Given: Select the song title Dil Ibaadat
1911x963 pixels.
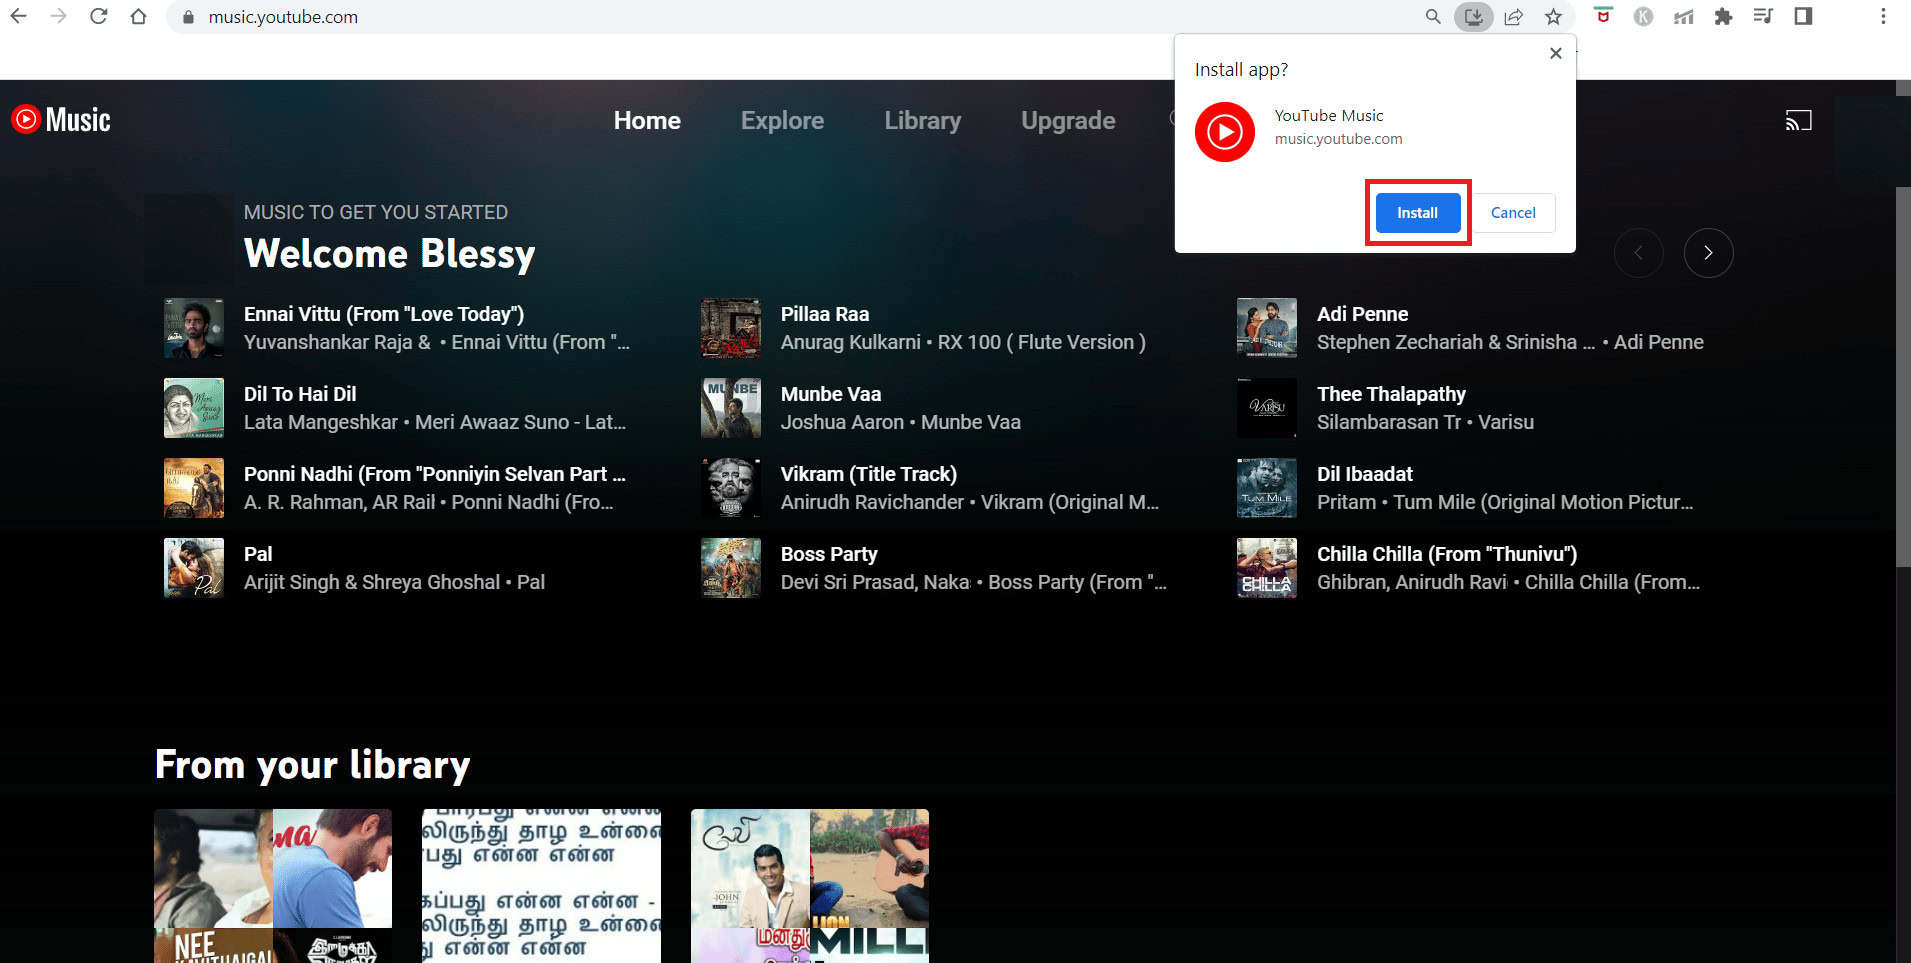Looking at the screenshot, I should [x=1365, y=474].
